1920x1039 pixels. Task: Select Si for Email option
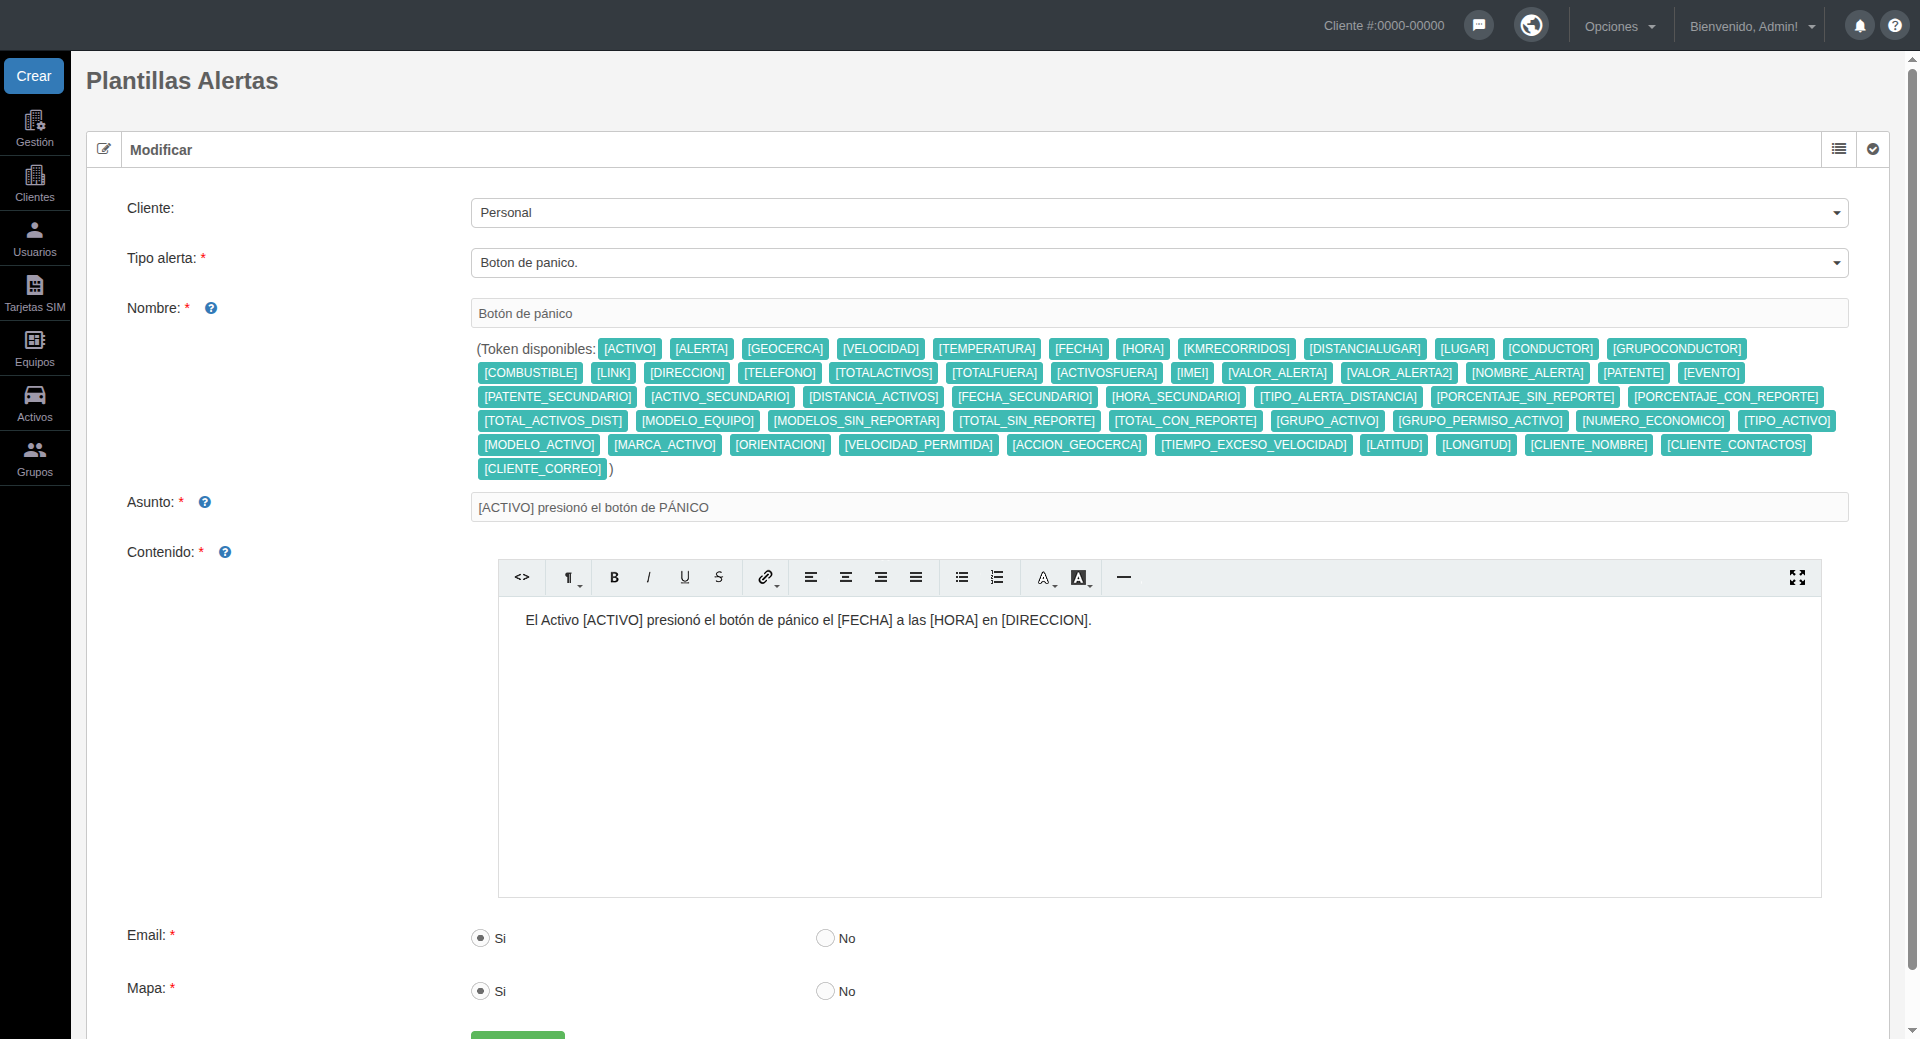coord(481,938)
